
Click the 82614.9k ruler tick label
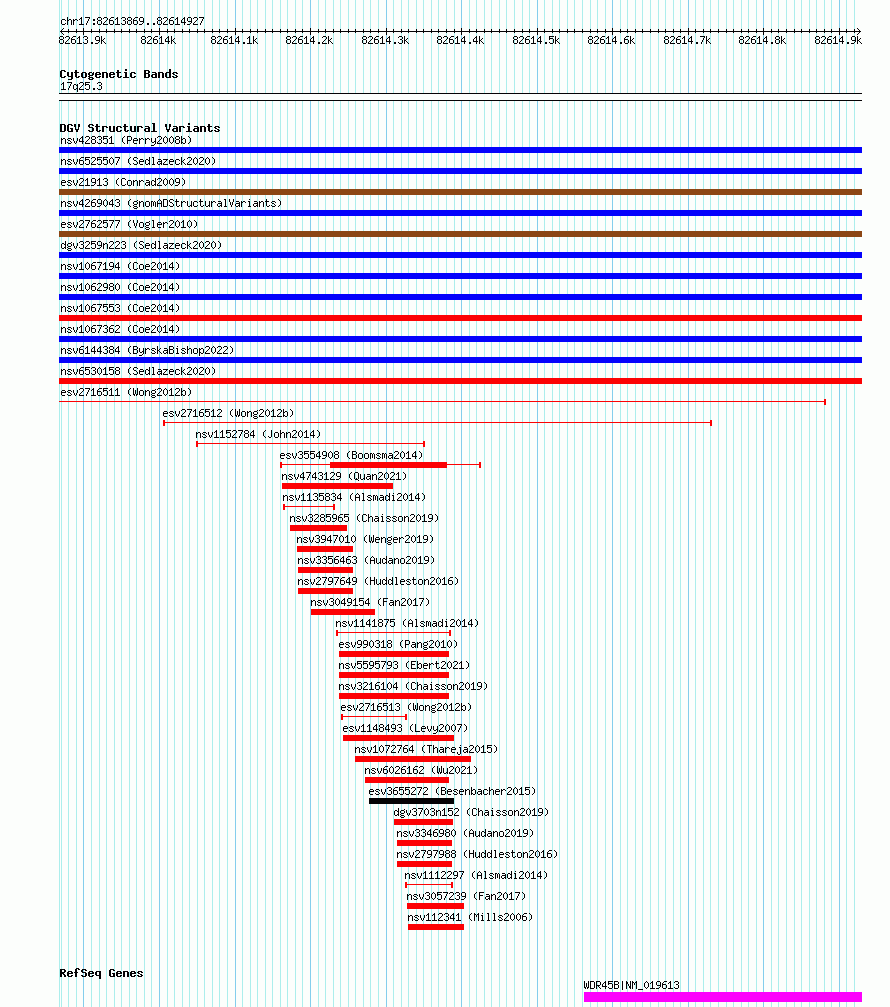[x=837, y=40]
